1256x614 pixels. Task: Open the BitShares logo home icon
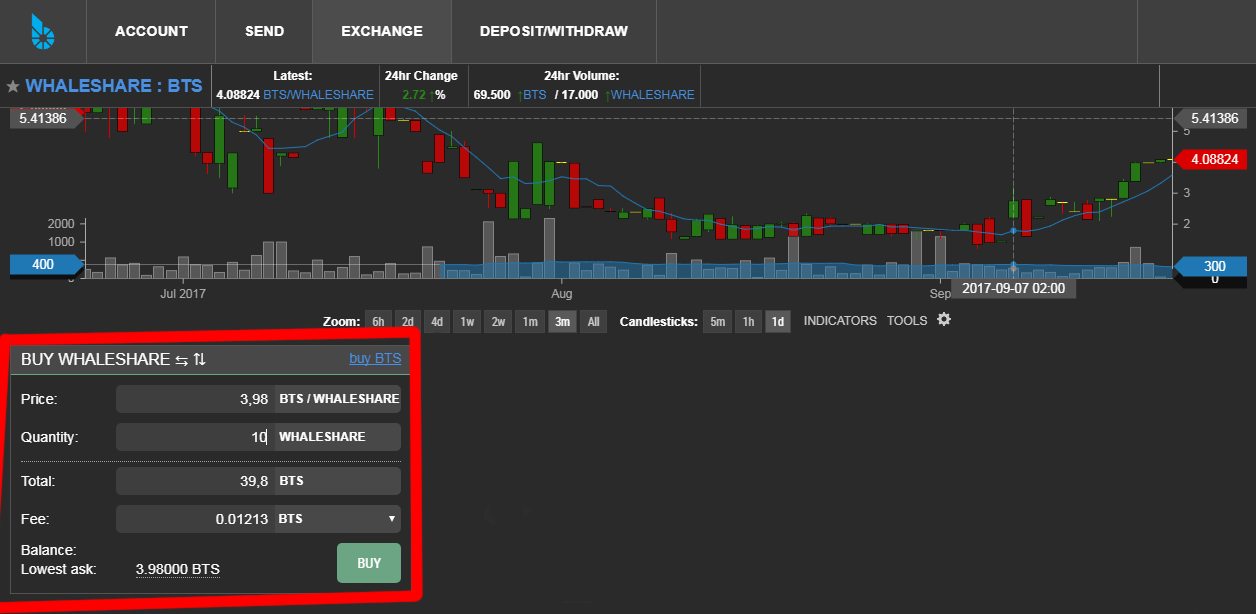pos(43,31)
